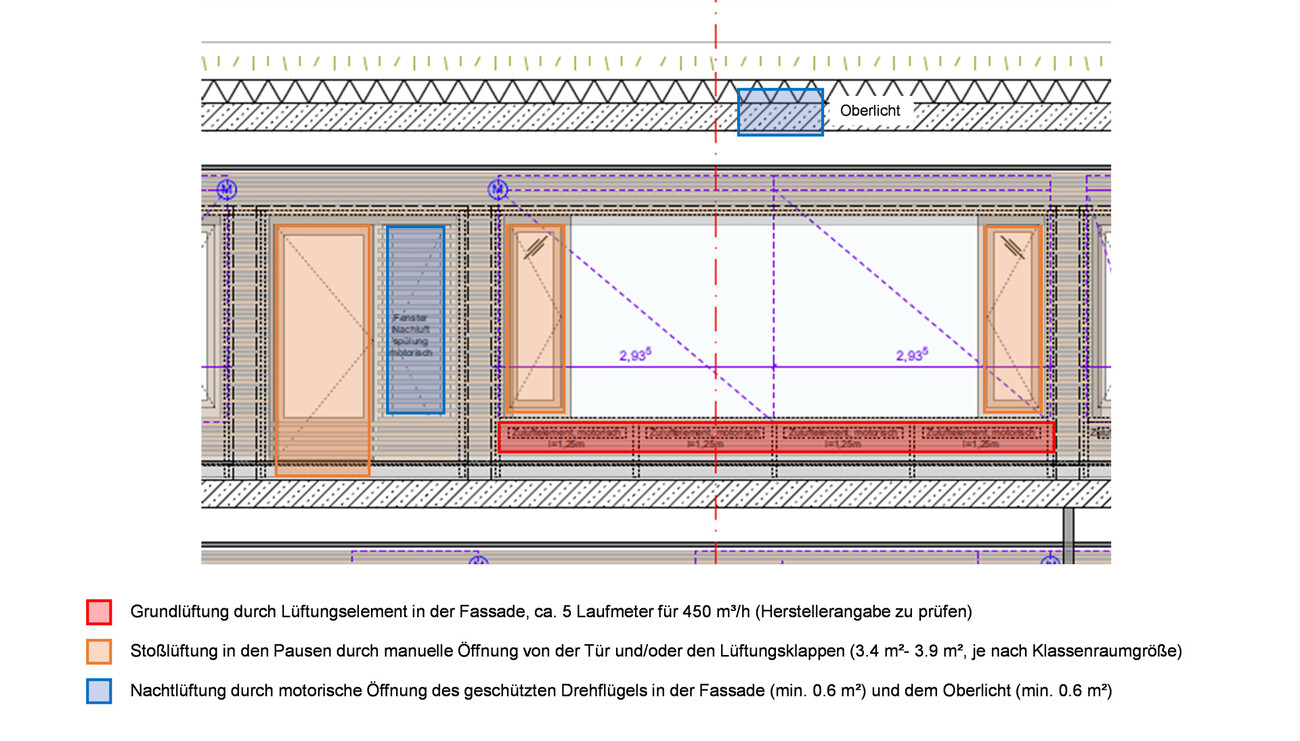
Task: Select the blue motorized night ventilation window
Action: pos(415,320)
